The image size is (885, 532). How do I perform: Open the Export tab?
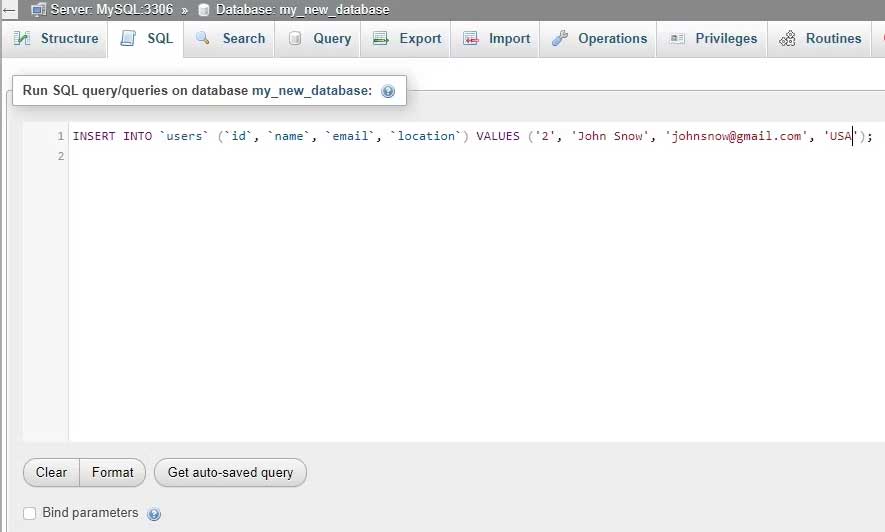(x=405, y=38)
